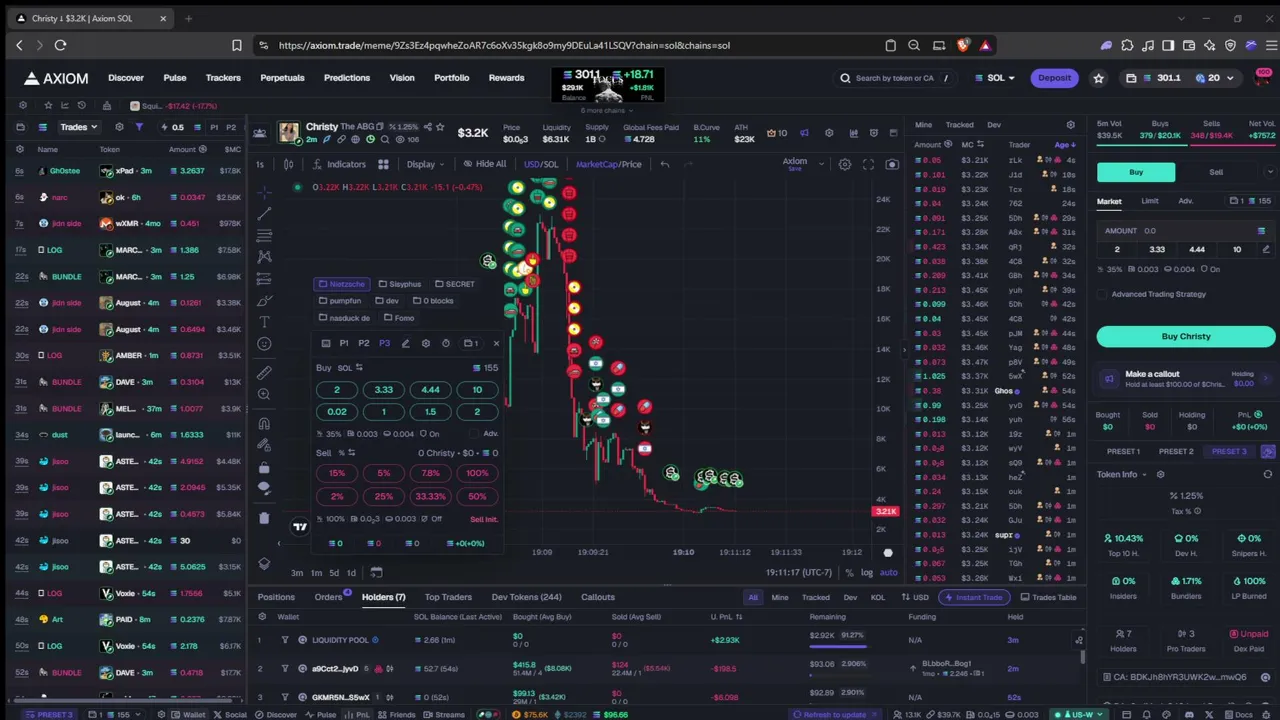The height and width of the screenshot is (720, 1280).
Task: Click the Deposit button
Action: coord(1054,78)
